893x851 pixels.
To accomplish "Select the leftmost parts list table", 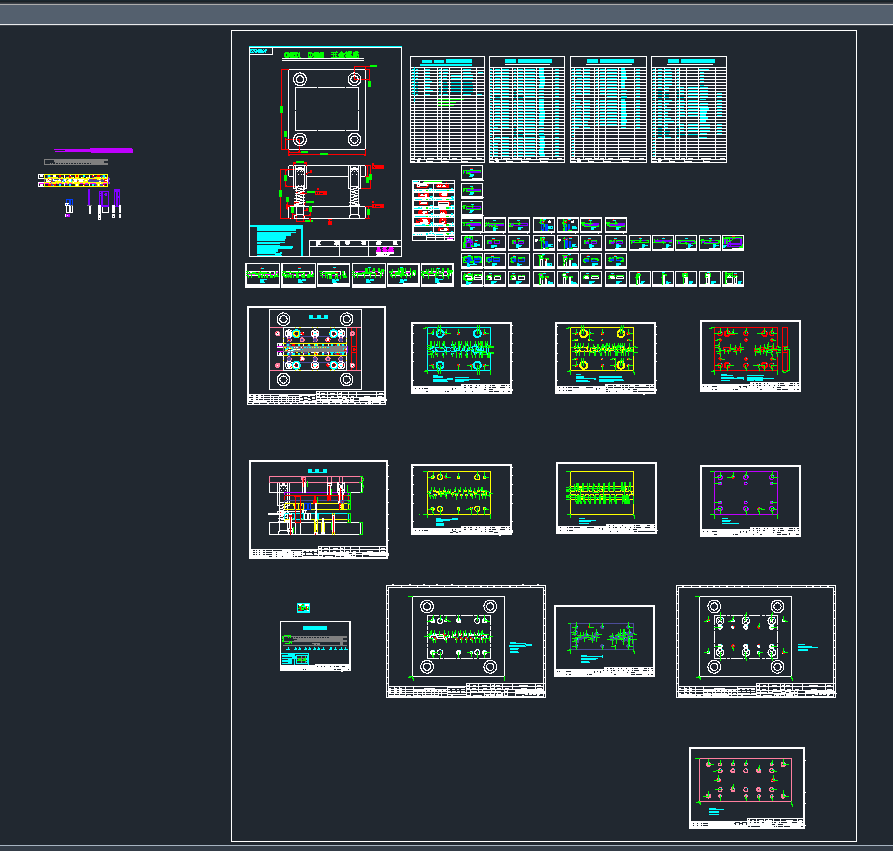I will [447, 110].
